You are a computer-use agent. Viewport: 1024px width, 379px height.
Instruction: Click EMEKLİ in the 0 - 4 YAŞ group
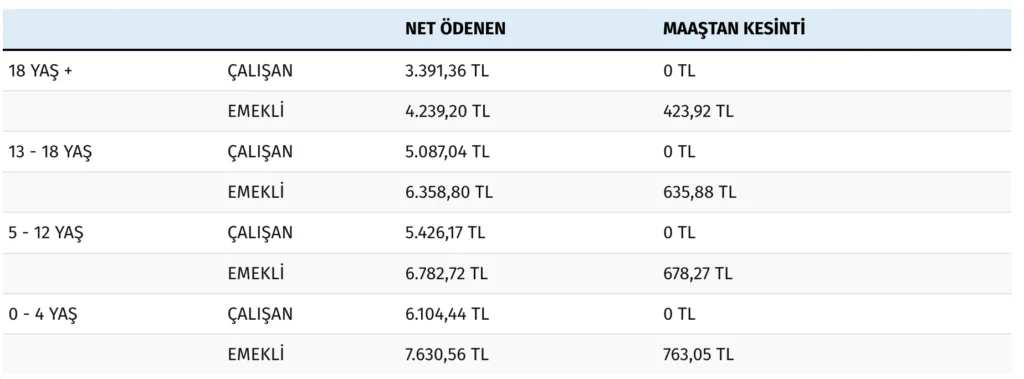256,355
